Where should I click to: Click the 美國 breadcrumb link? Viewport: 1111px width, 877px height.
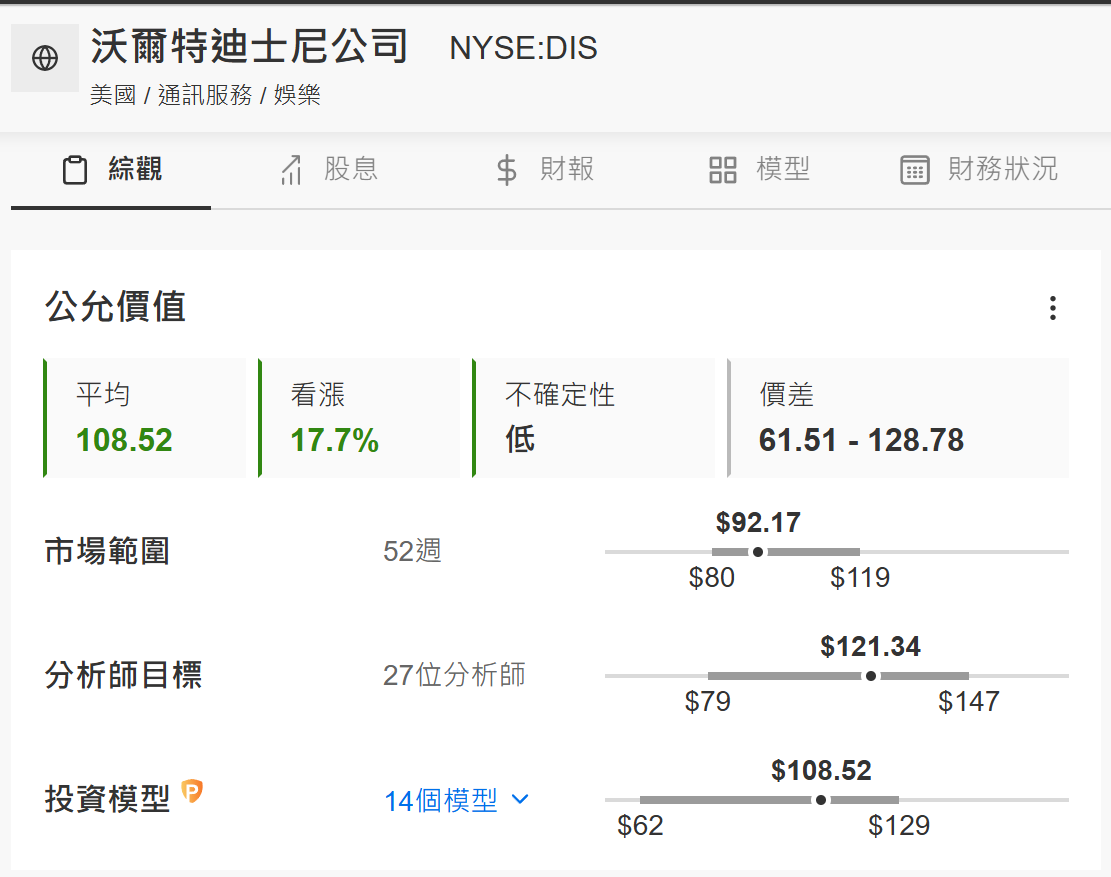coord(113,95)
